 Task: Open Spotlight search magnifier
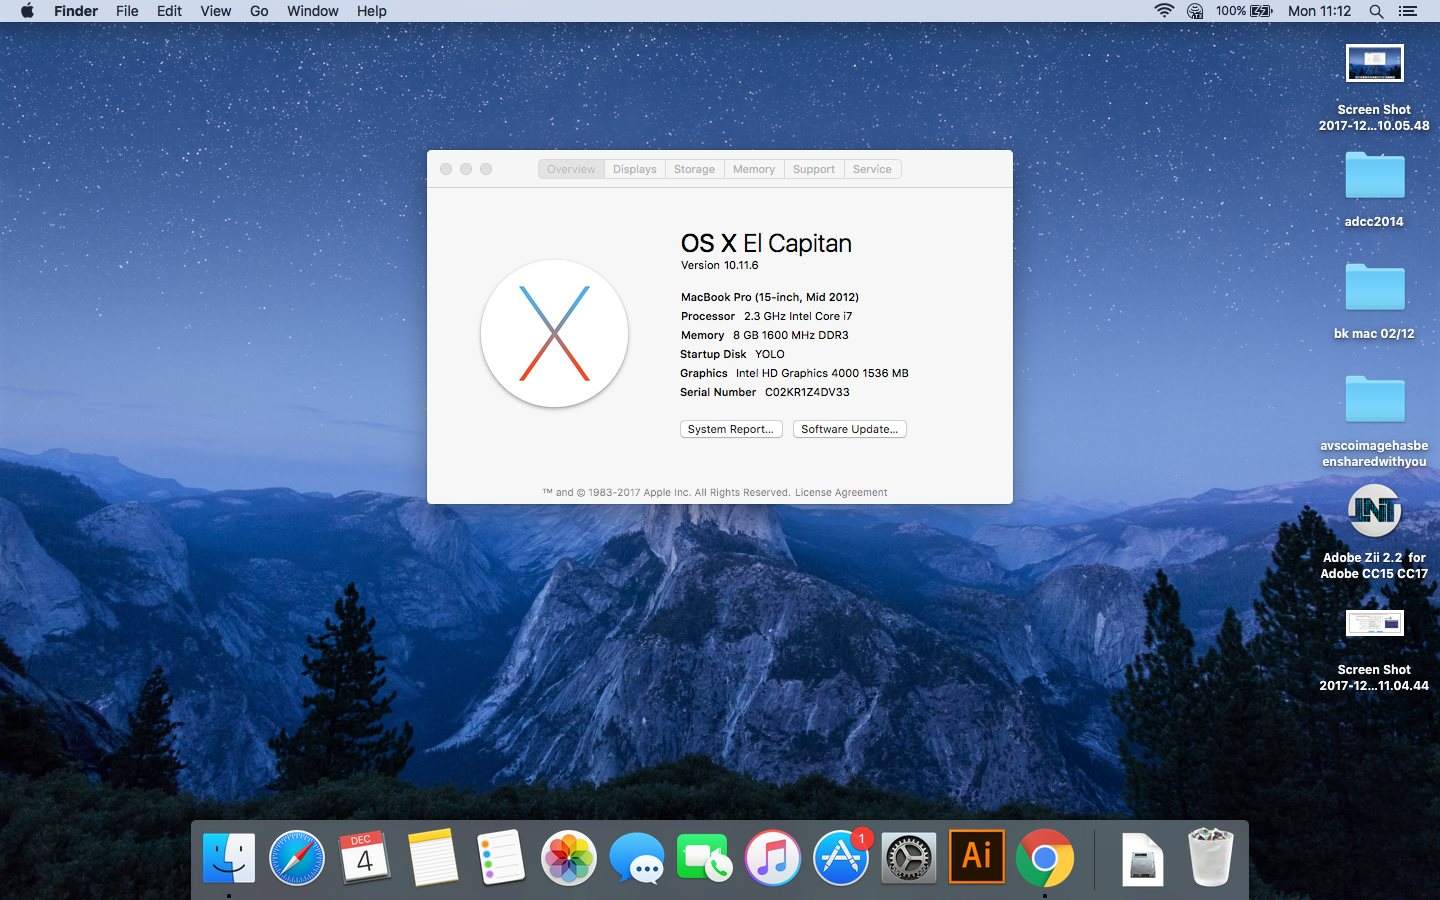point(1376,11)
